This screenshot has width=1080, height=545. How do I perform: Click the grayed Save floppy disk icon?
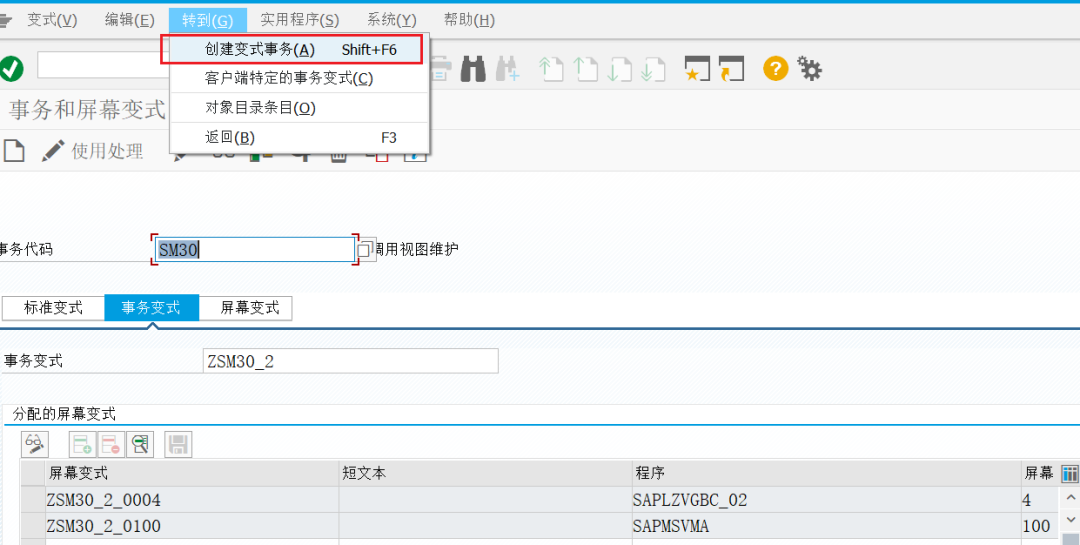178,444
